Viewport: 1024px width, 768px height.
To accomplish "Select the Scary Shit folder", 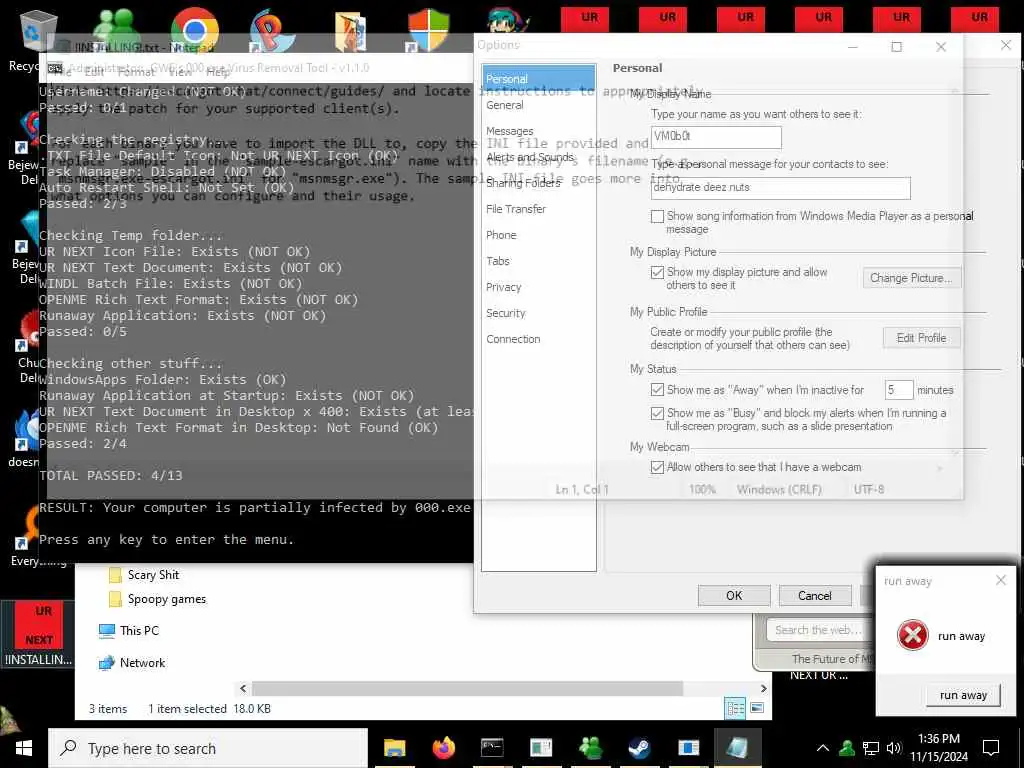I will click(x=144, y=575).
